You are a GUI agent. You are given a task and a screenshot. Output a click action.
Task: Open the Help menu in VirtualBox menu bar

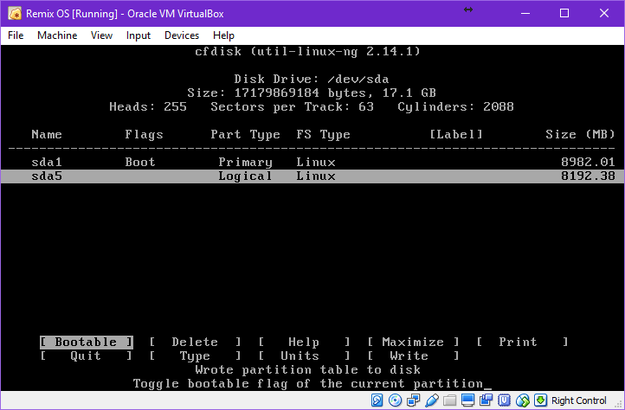point(224,35)
